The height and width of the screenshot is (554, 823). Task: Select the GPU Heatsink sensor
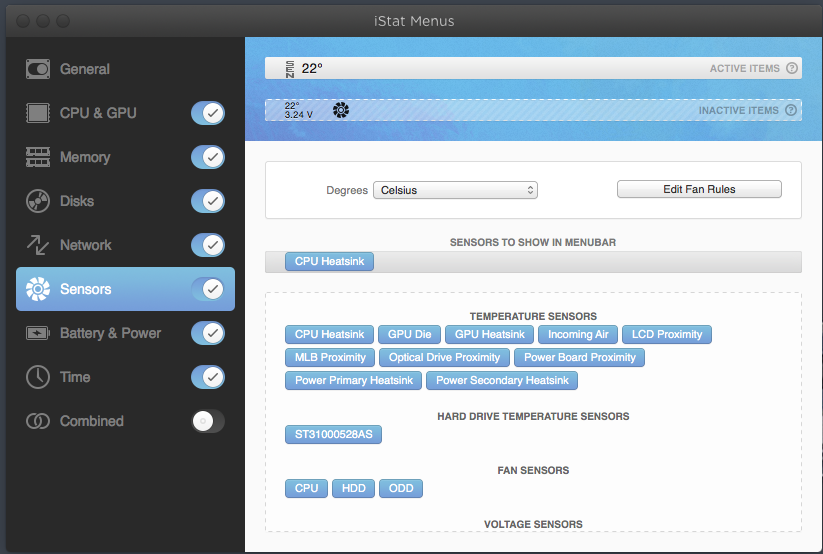point(489,335)
